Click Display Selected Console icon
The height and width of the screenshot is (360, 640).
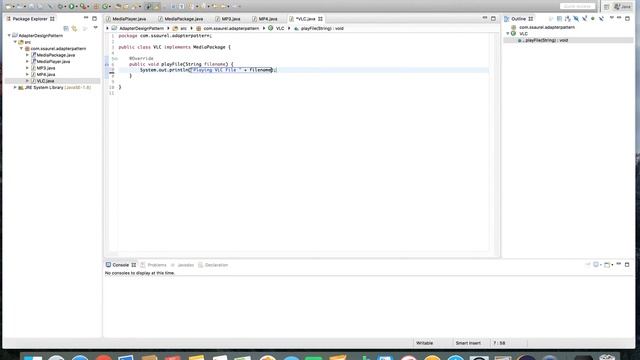[x=596, y=265]
